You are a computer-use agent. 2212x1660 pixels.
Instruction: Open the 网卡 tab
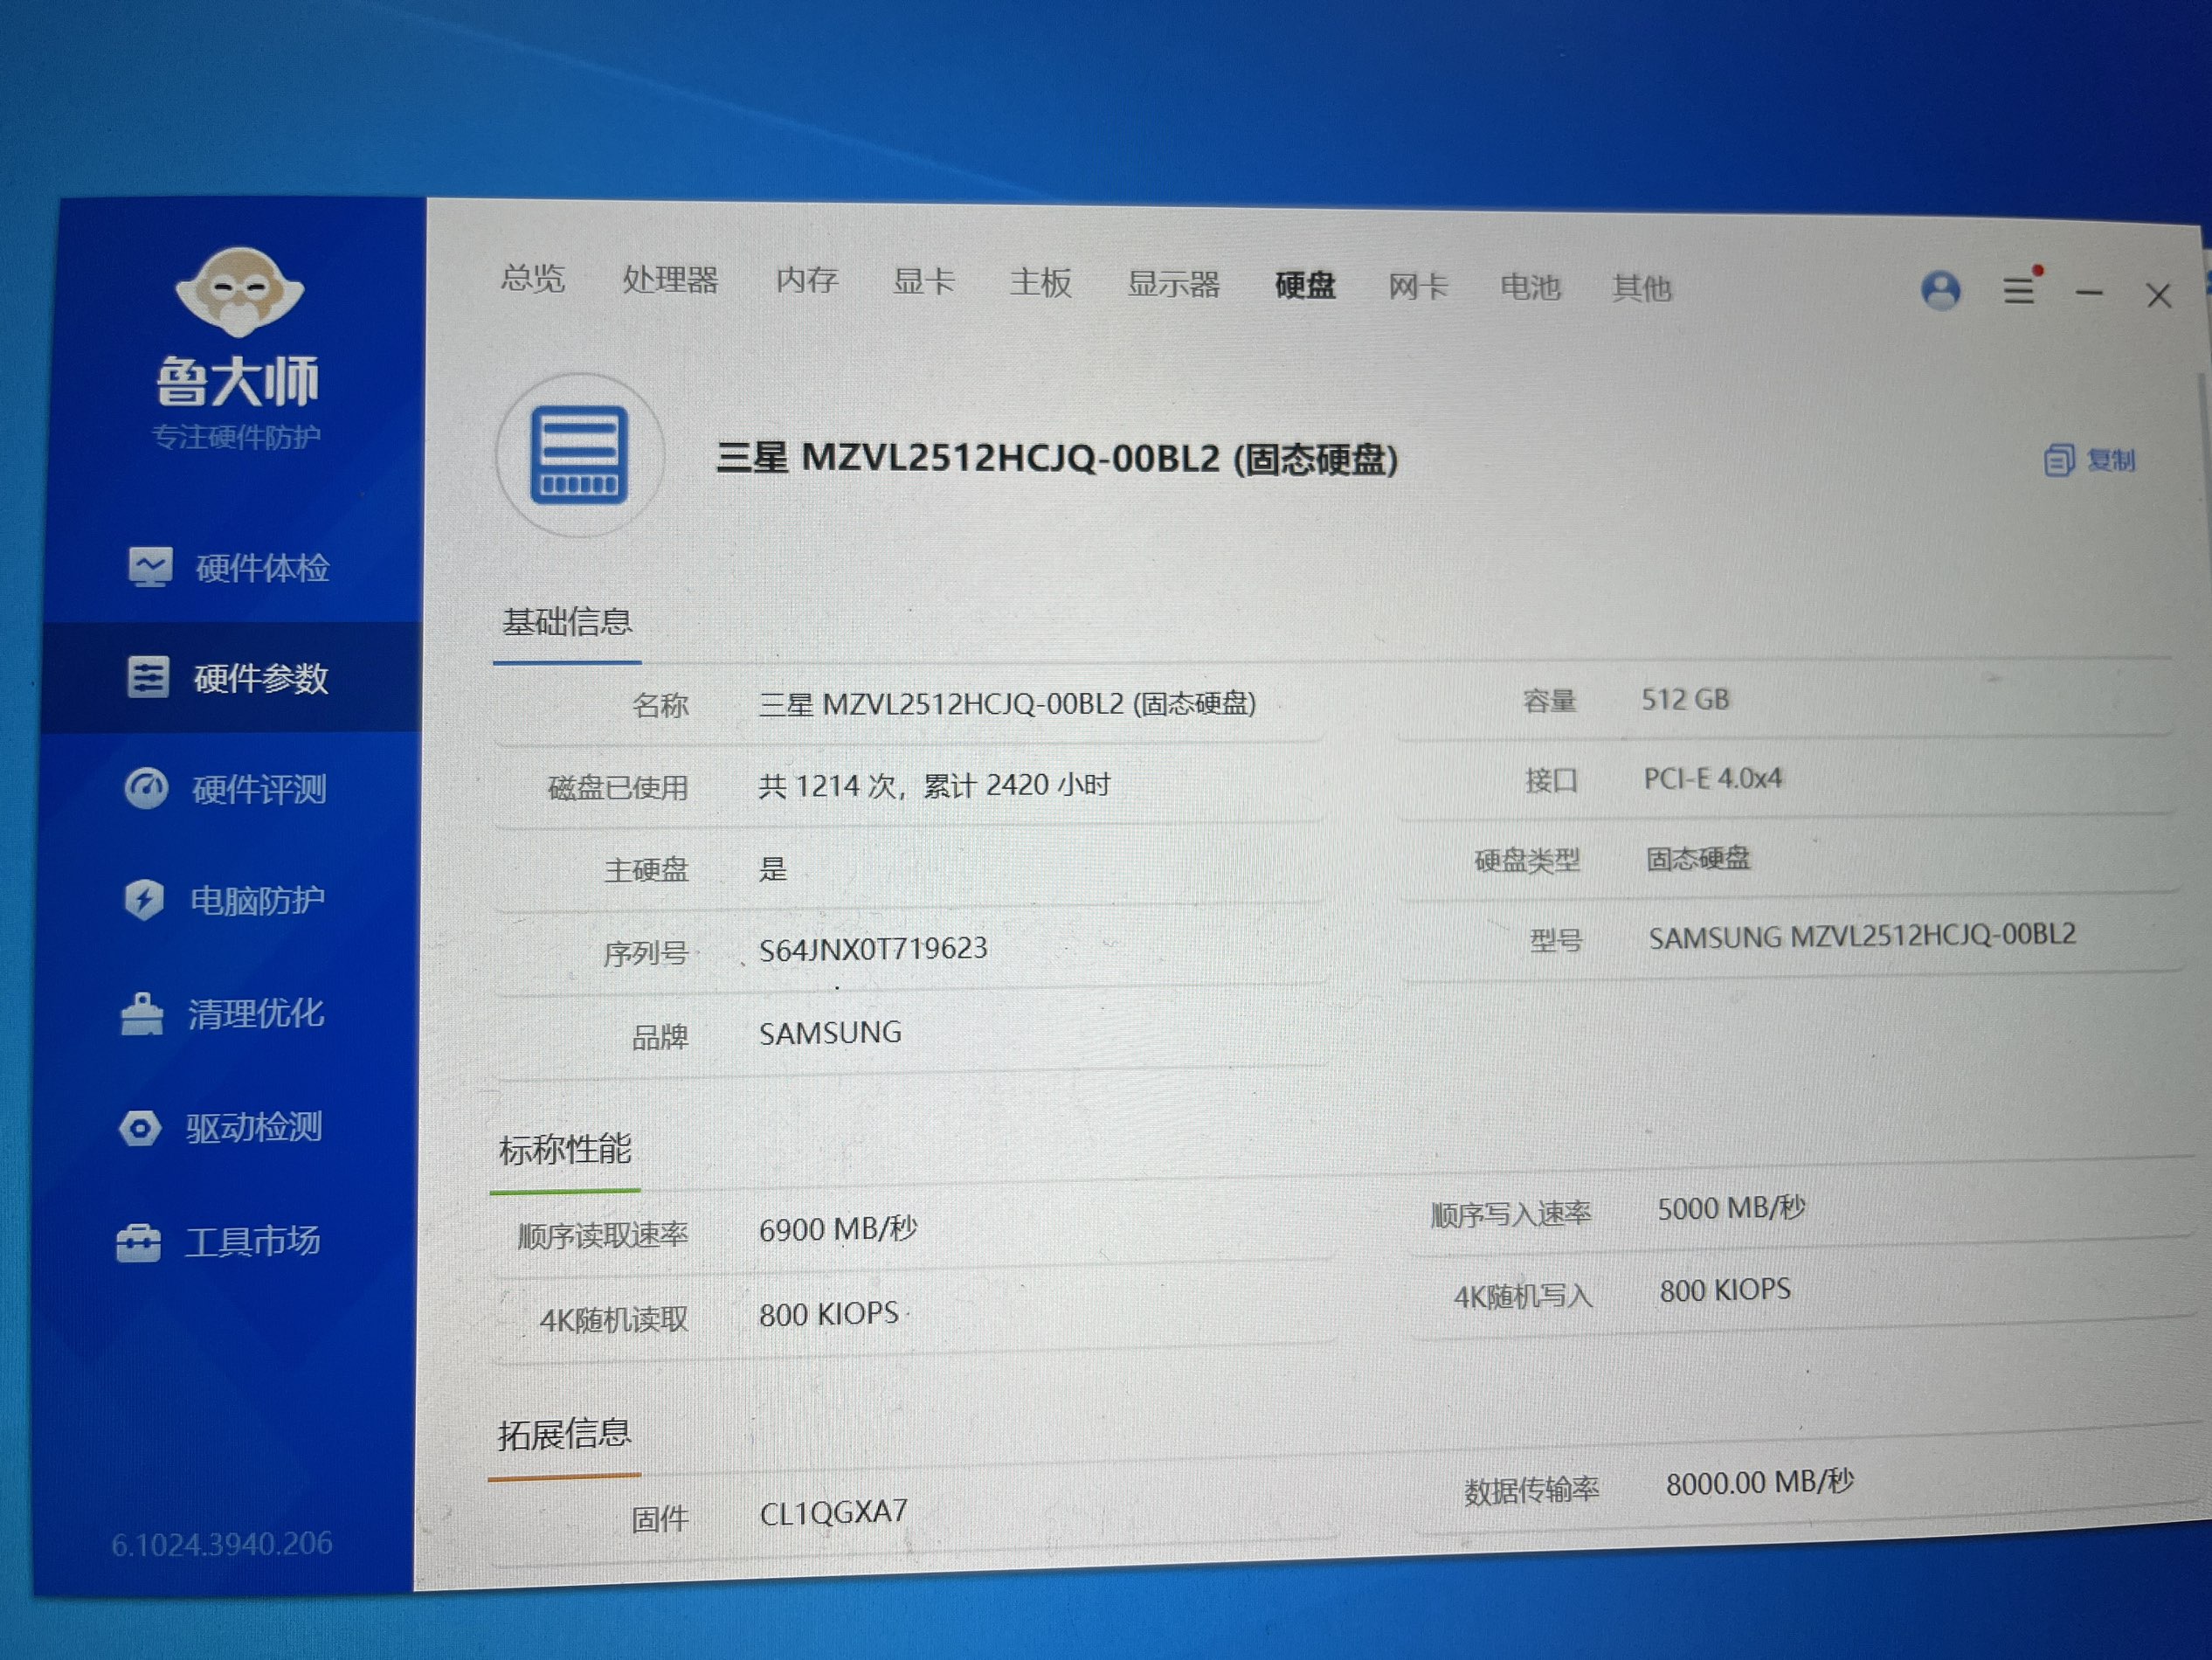click(1418, 287)
